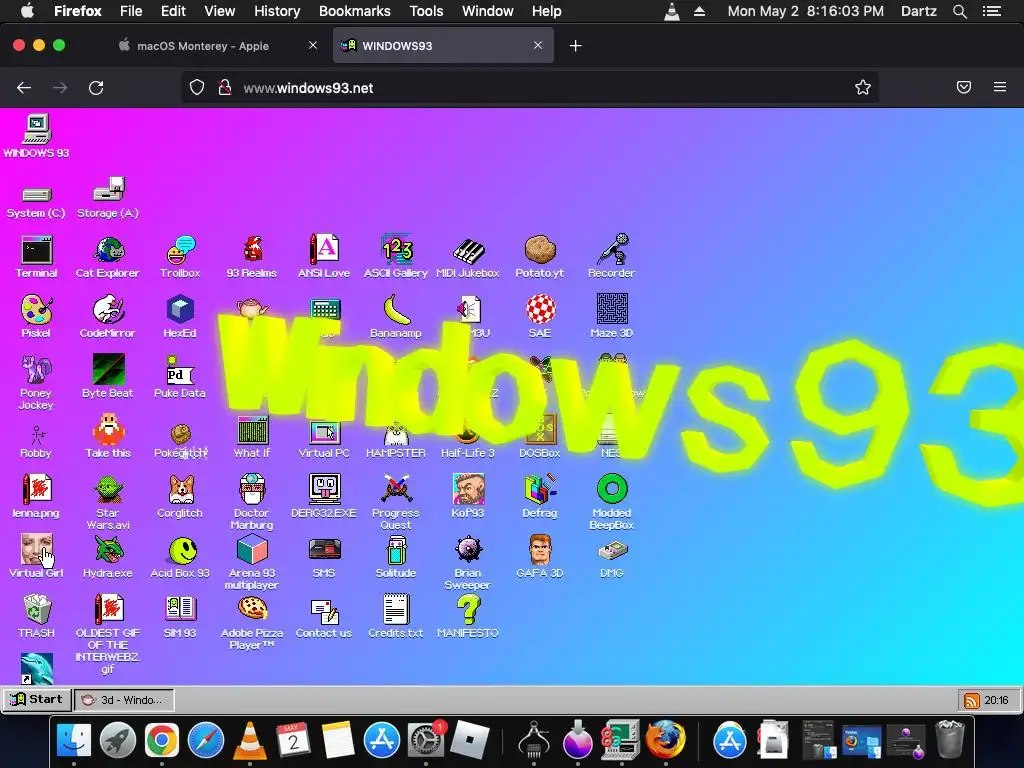Run Hydra.exe dragon icon

pyautogui.click(x=108, y=557)
